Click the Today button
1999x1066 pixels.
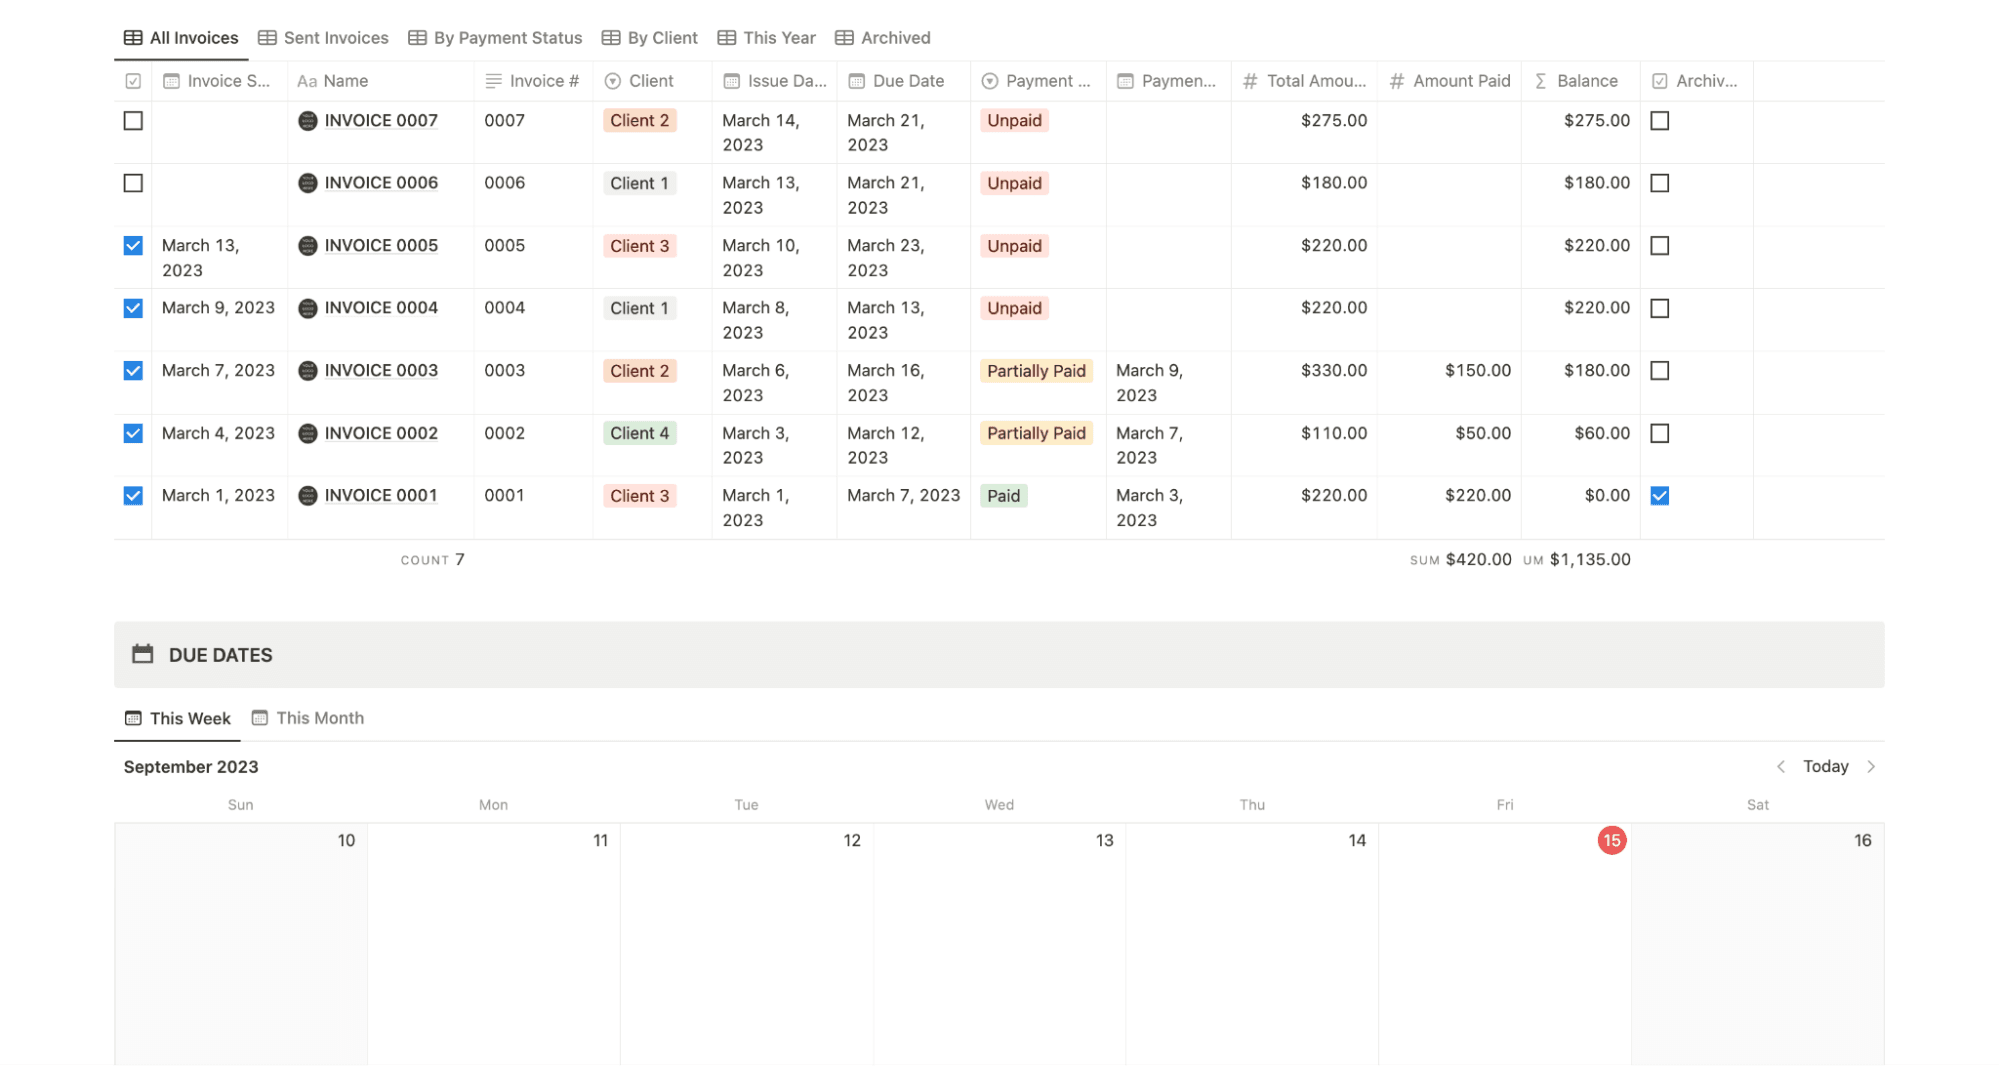click(1826, 766)
